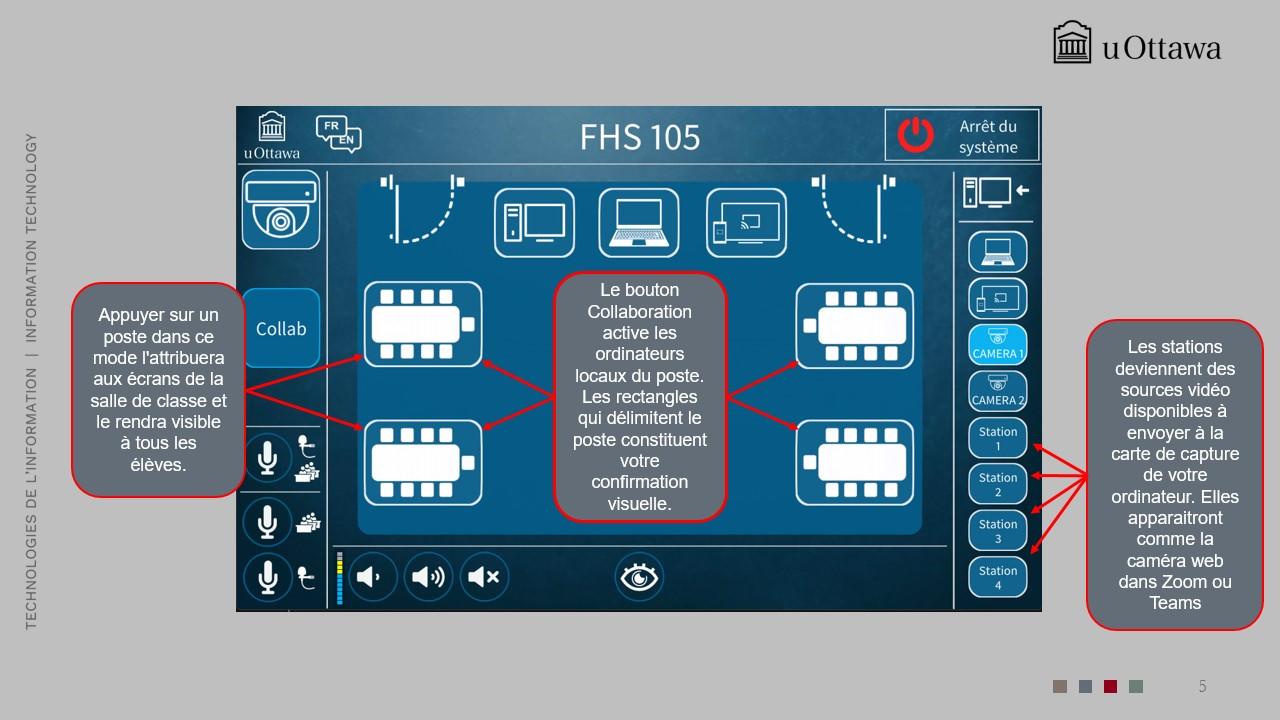Select the CAMERA 1 source button

[x=998, y=344]
